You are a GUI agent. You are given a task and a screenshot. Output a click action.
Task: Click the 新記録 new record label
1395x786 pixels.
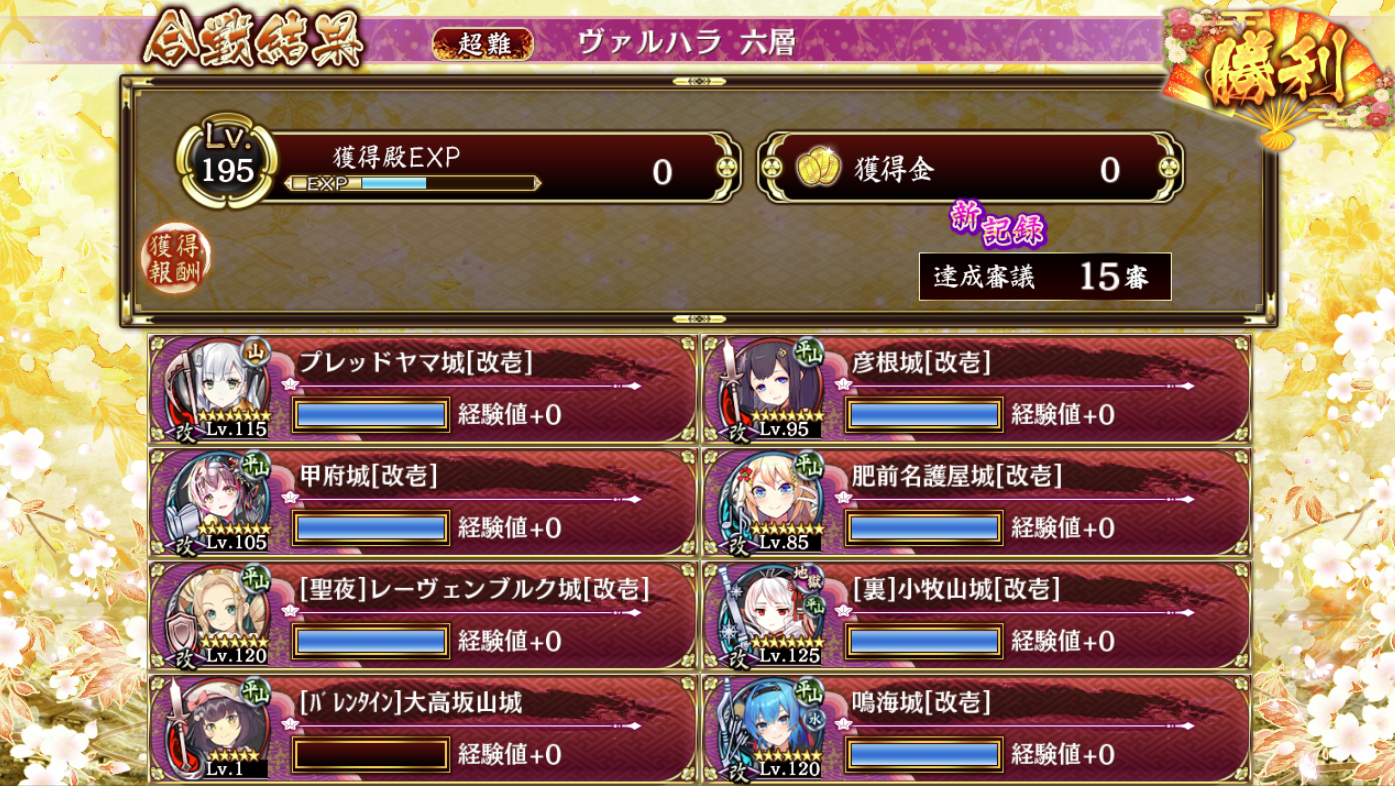pos(996,225)
